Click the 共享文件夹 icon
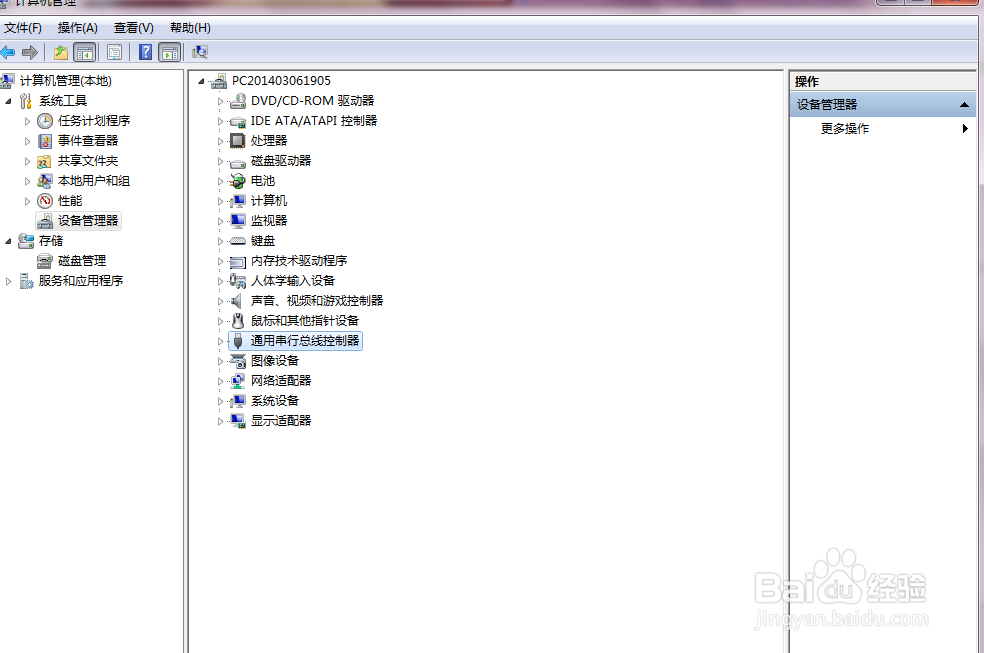Viewport: 984px width, 653px height. coord(45,161)
